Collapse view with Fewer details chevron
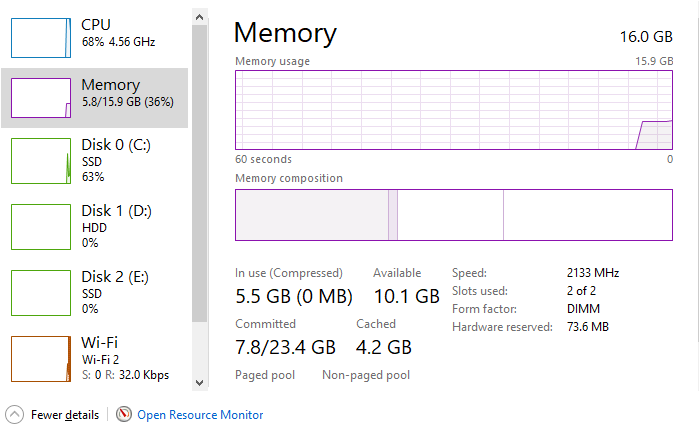699x433 pixels. pyautogui.click(x=15, y=414)
